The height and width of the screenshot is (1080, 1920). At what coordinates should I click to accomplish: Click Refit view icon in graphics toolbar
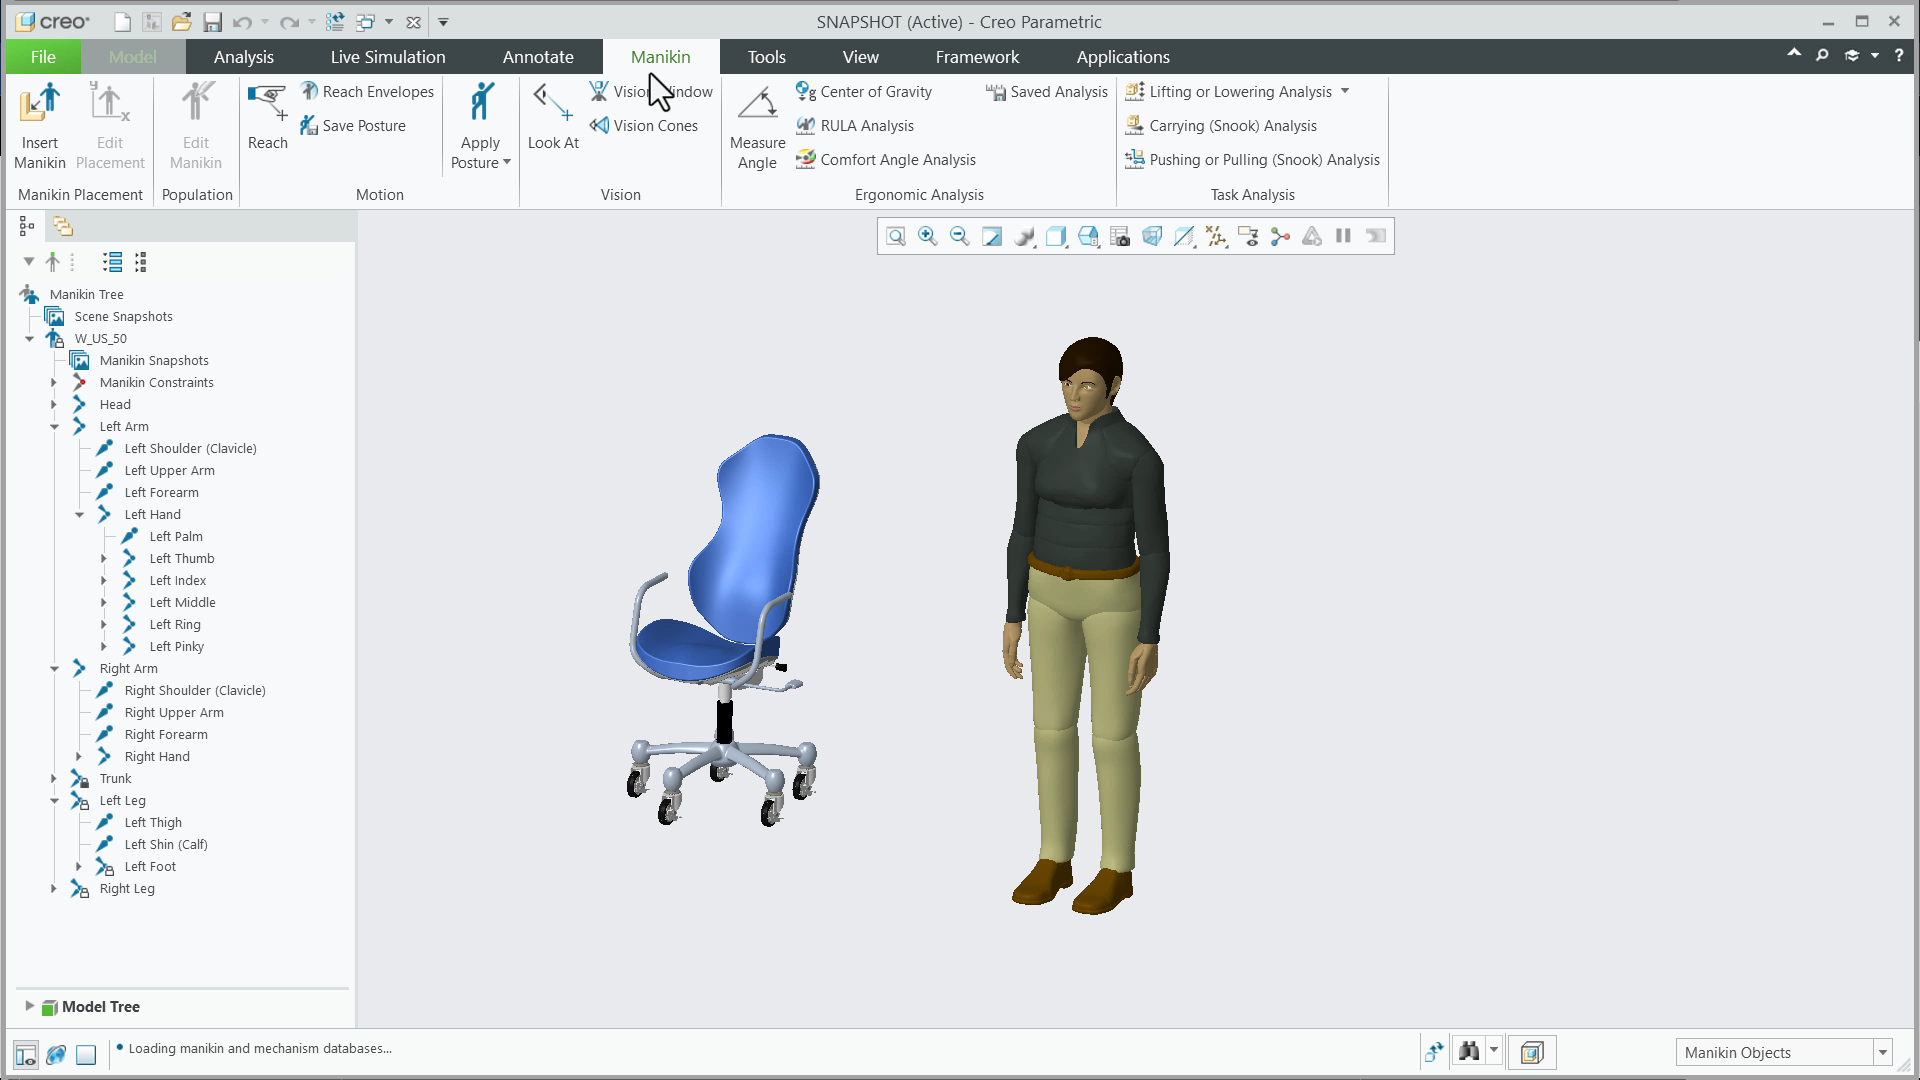point(896,237)
